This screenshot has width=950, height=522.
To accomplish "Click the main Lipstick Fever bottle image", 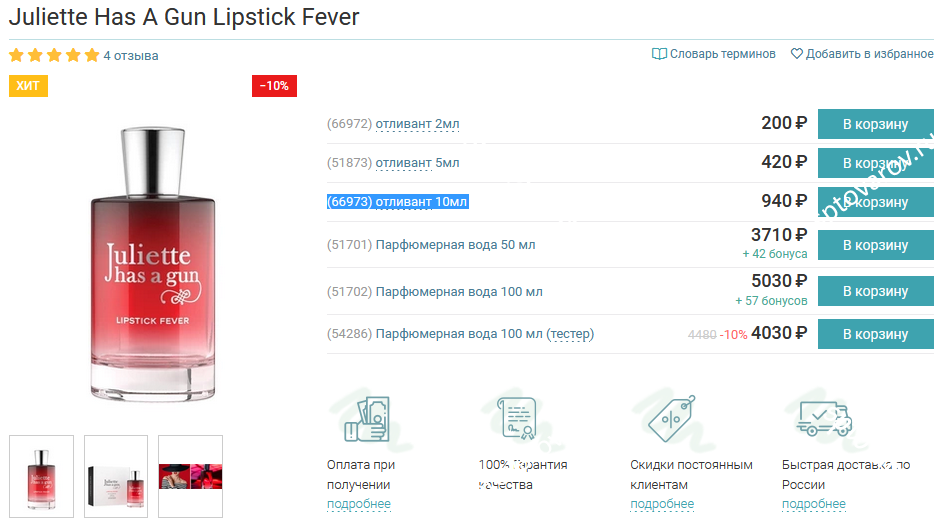I will pyautogui.click(x=153, y=264).
